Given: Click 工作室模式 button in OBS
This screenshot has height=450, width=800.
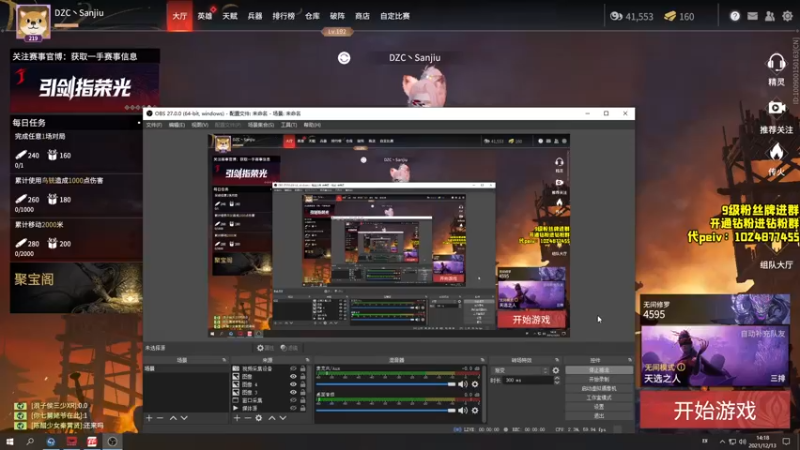Looking at the screenshot, I should click(599, 397).
